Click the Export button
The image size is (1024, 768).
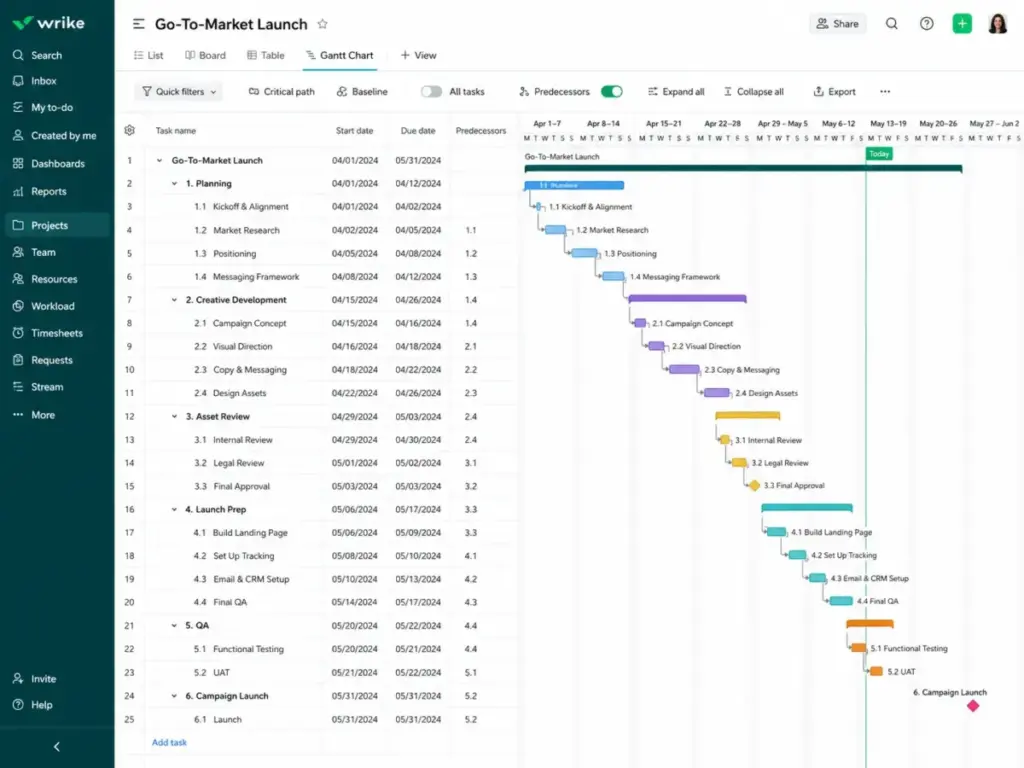click(x=835, y=91)
